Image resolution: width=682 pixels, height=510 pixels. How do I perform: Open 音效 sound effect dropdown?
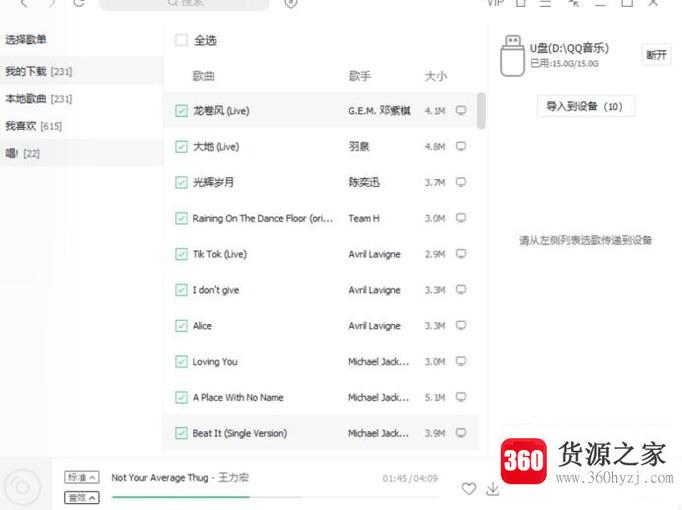pyautogui.click(x=82, y=497)
